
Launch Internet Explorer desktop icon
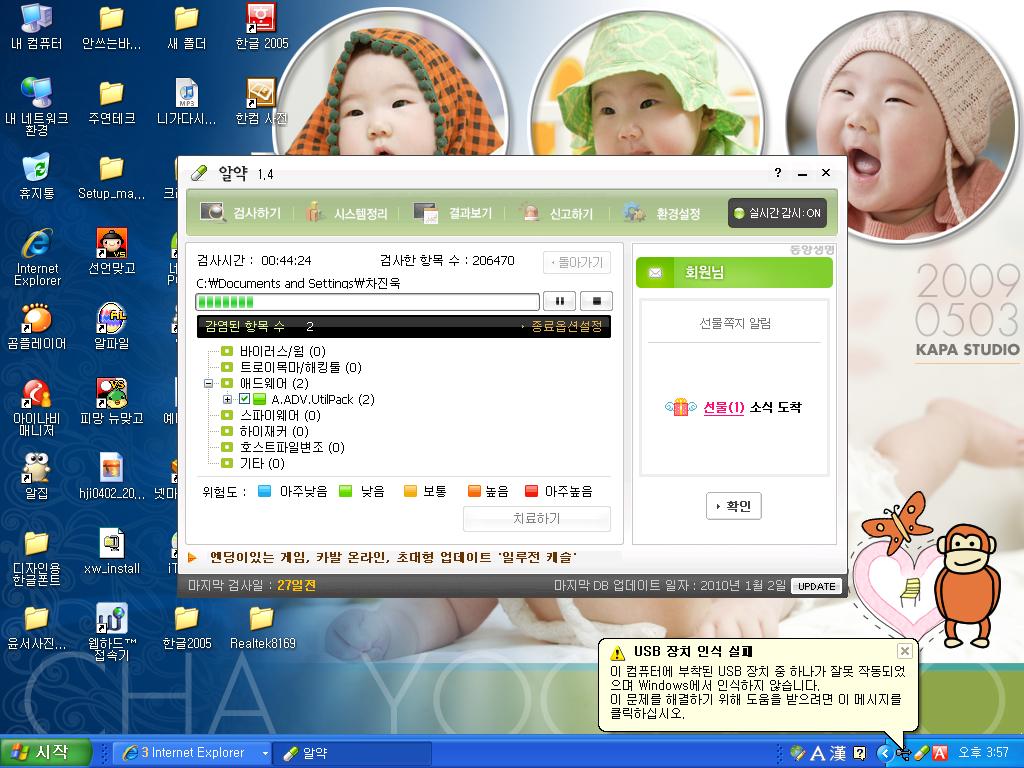(x=37, y=257)
